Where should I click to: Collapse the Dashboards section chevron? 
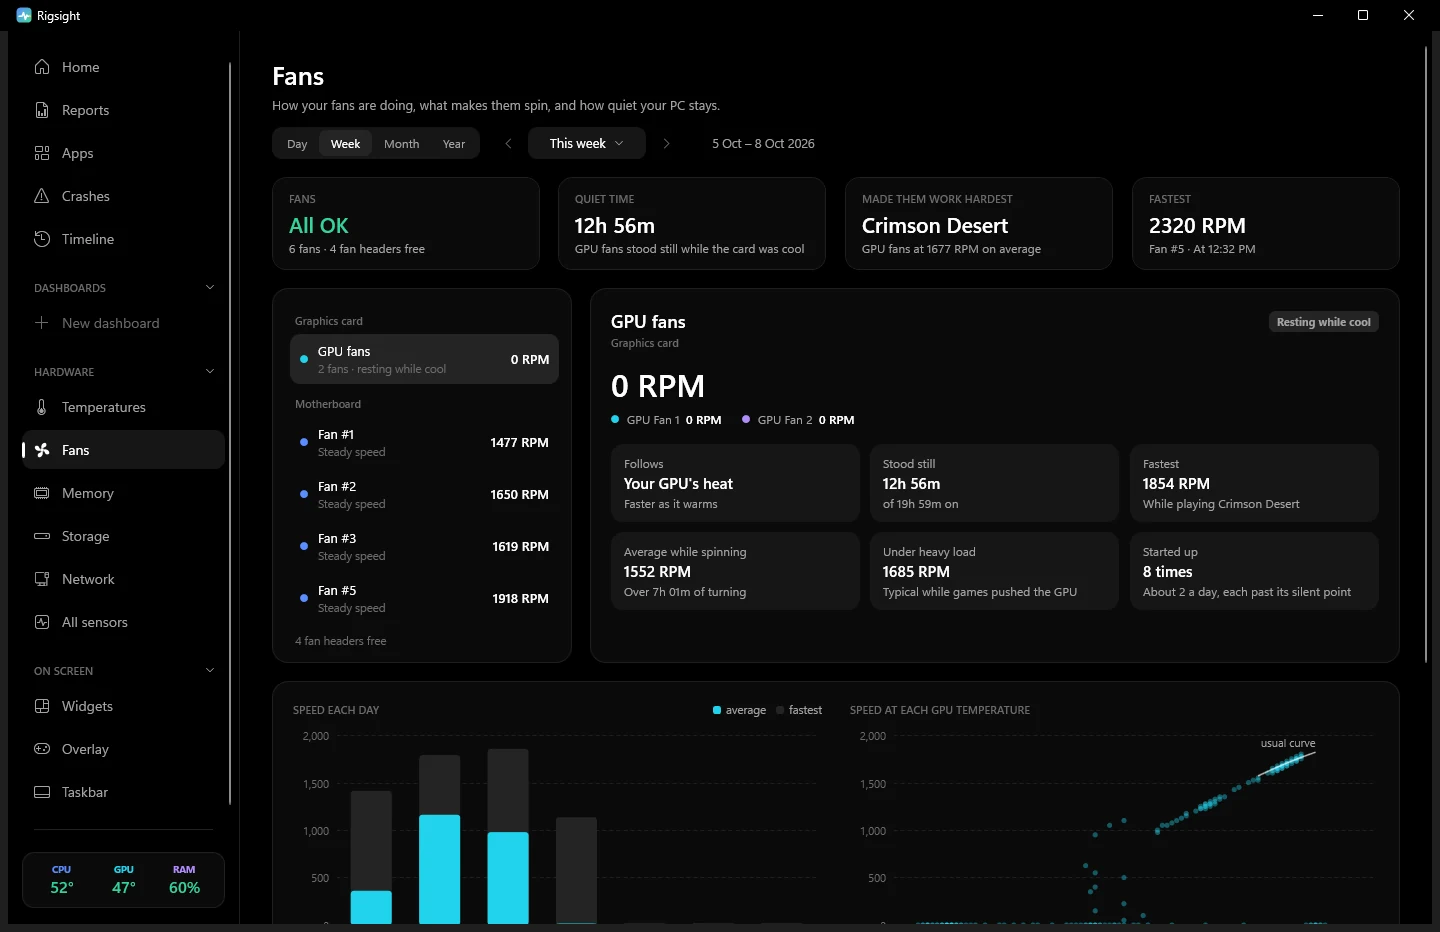(210, 287)
